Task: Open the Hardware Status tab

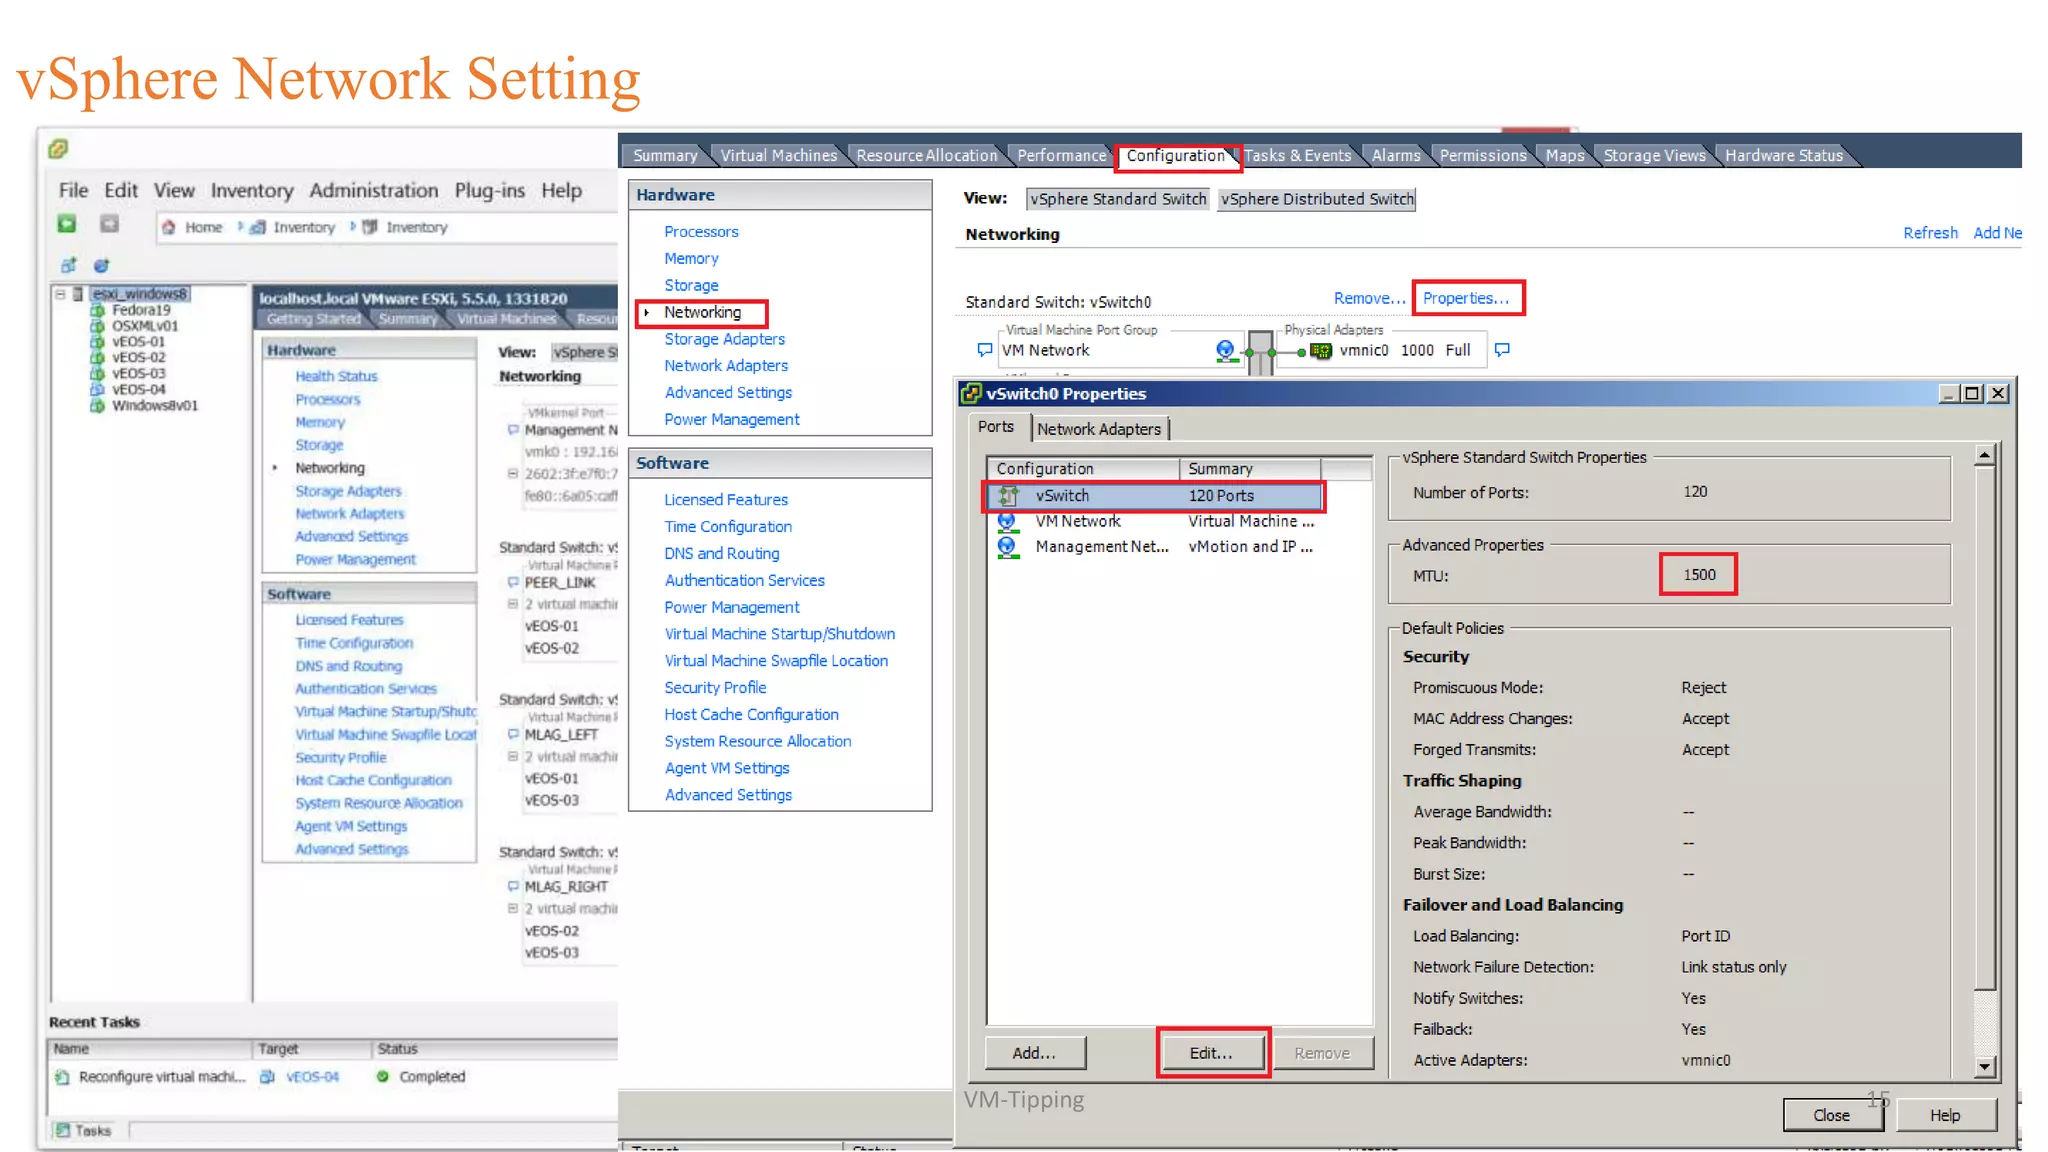Action: [1784, 155]
